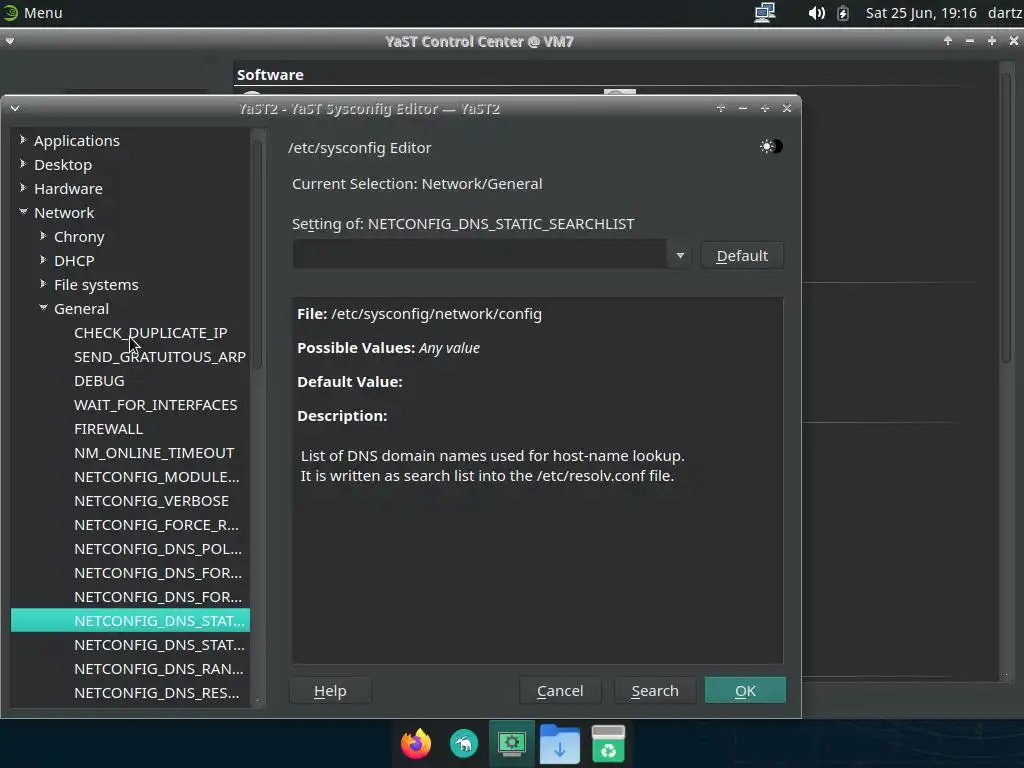Image resolution: width=1024 pixels, height=768 pixels.
Task: Open the Sysconfig Editor window menu arrow
Action: [15, 108]
